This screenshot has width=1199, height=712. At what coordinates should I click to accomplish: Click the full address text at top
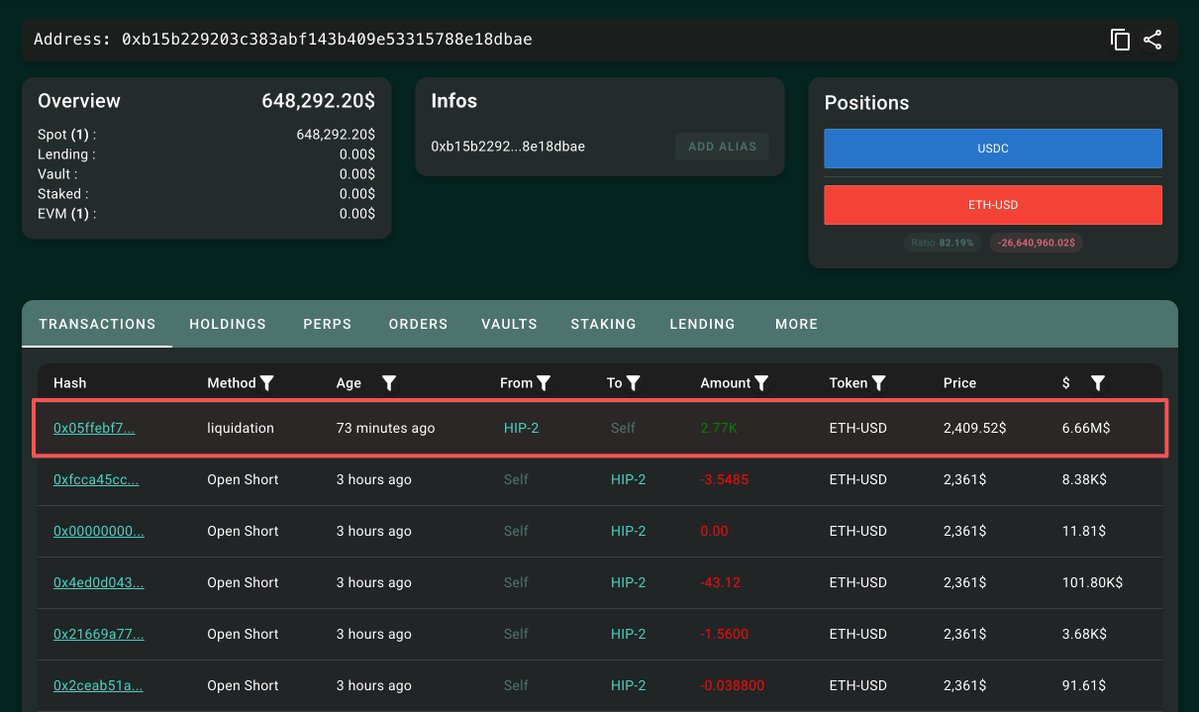327,39
